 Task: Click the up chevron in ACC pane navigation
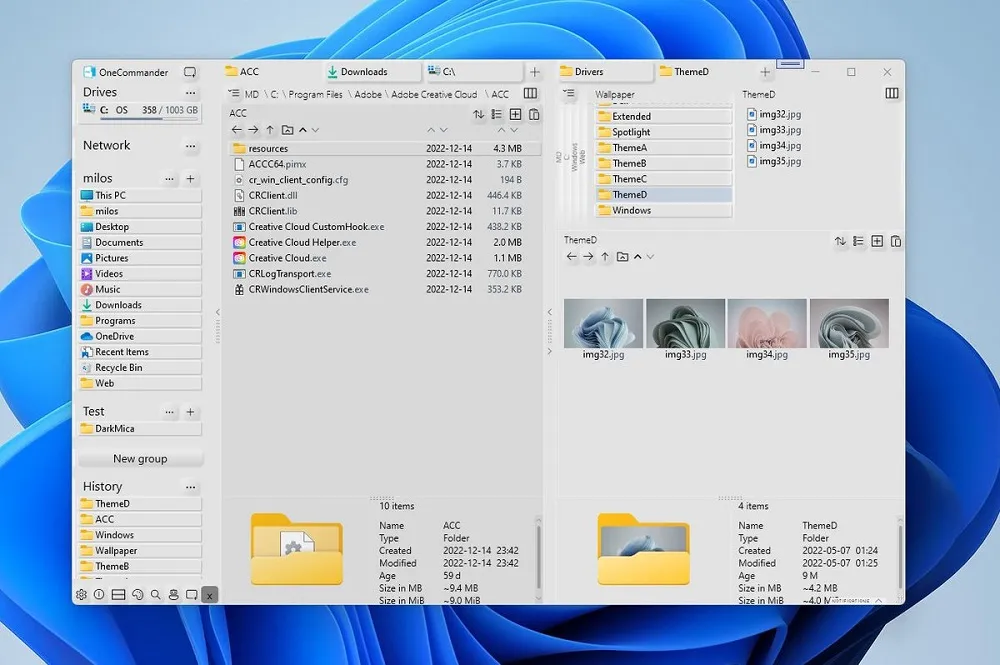pos(303,130)
